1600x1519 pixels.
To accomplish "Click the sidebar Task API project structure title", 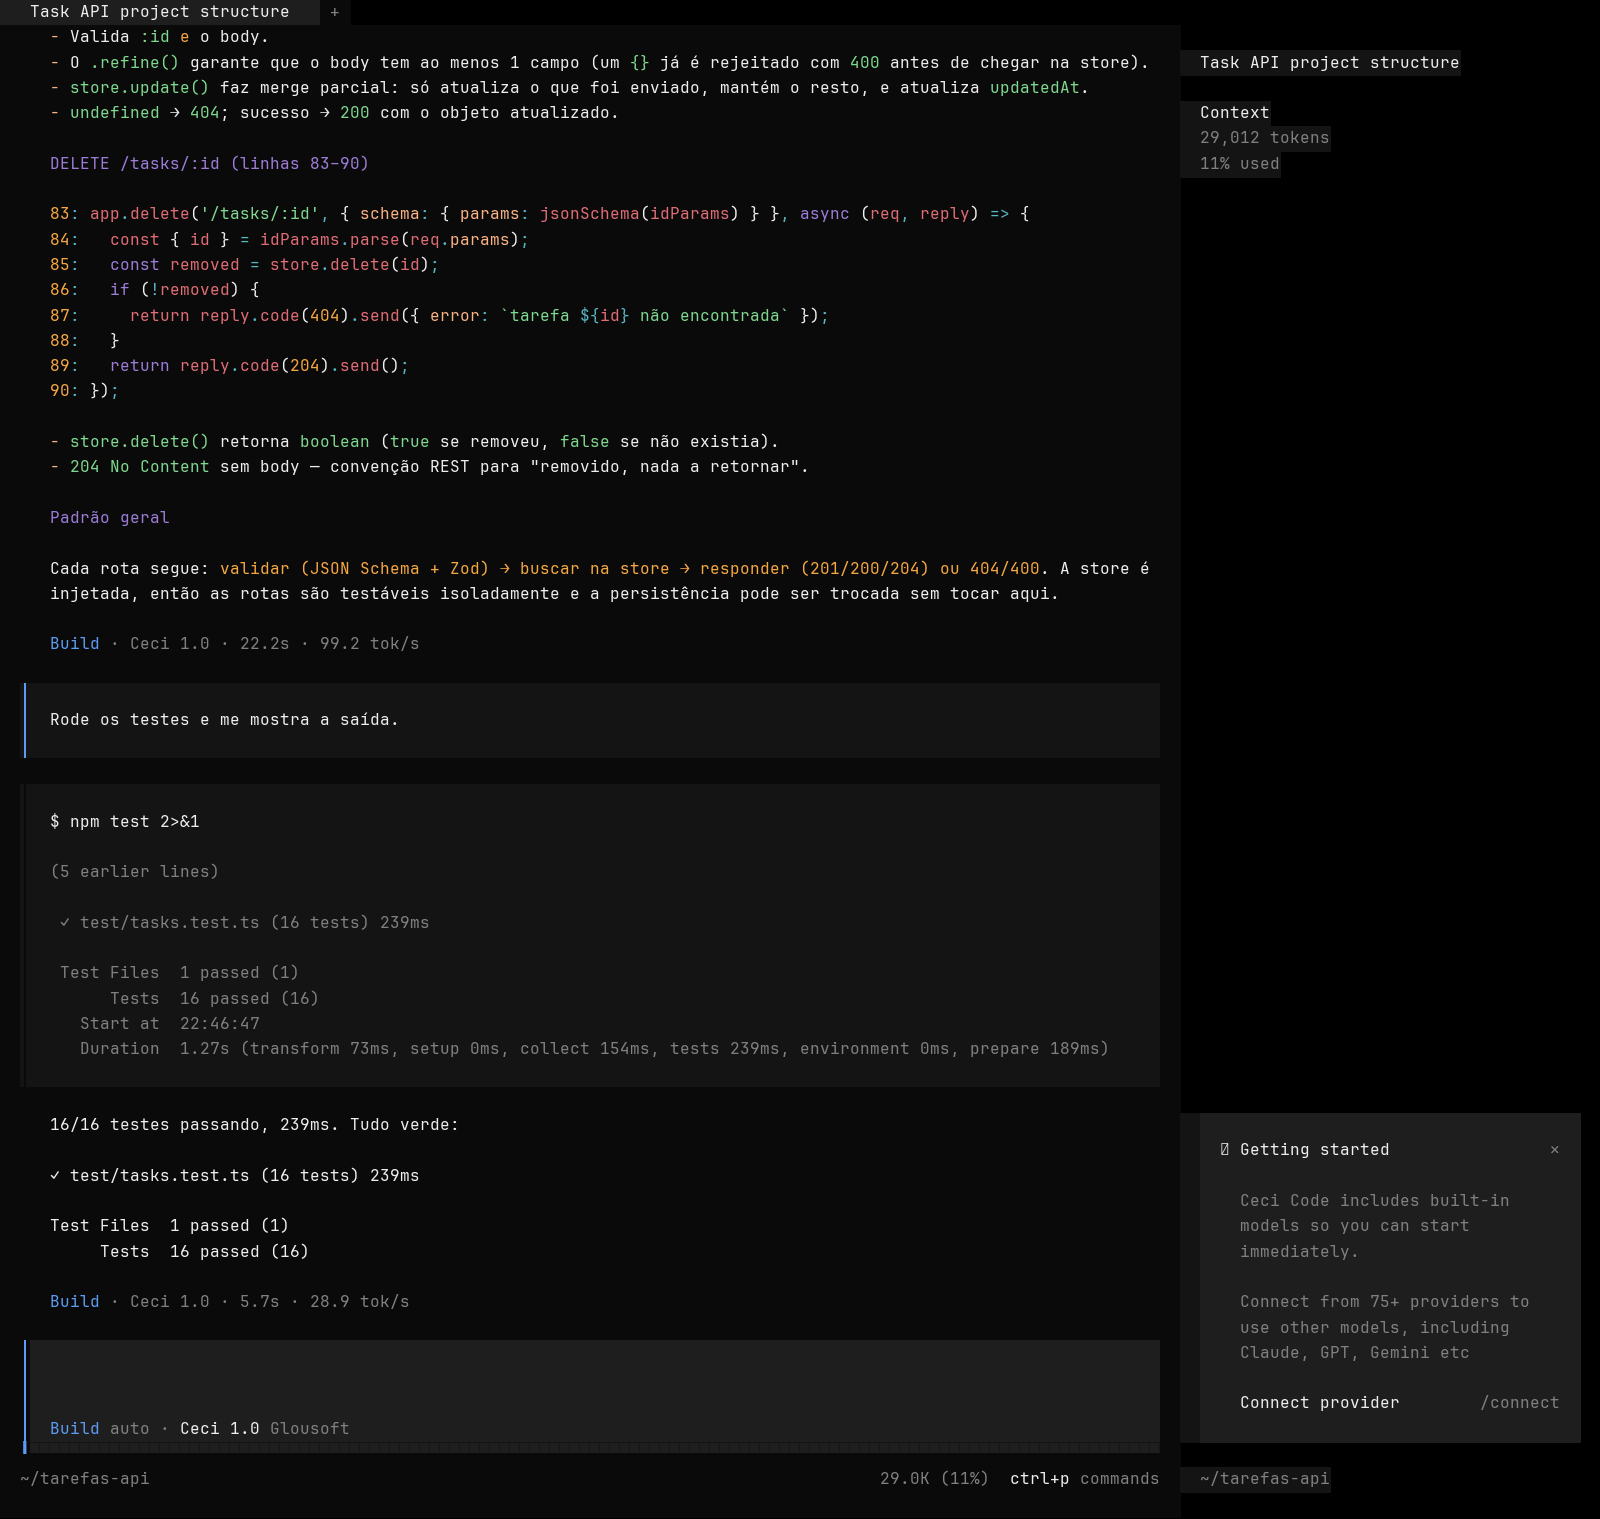I will 1329,63.
